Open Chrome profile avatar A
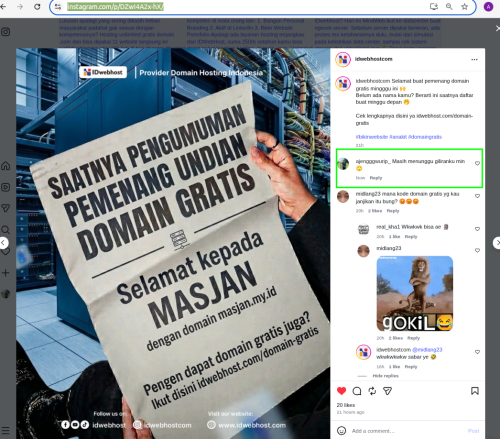500x439 pixels. (x=488, y=7)
